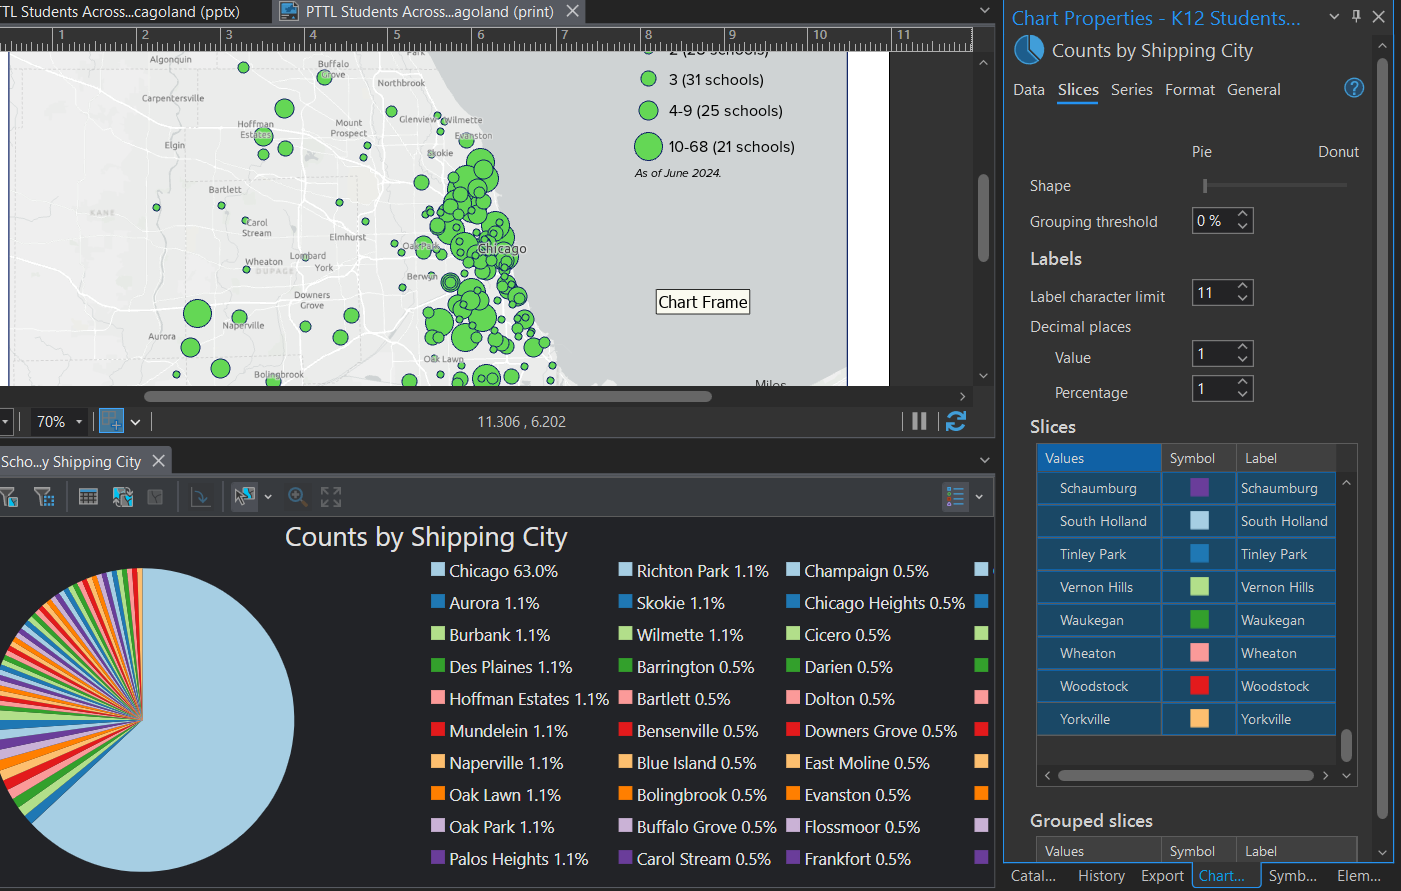Activate the chart zoom magnifier tool
Screen dimensions: 1401x891
tap(296, 496)
